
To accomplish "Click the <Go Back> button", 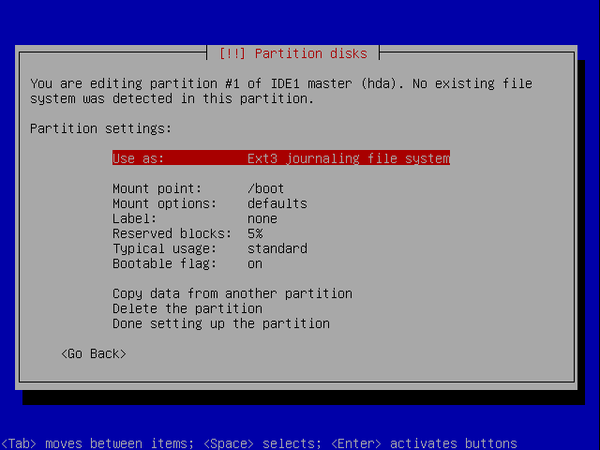I will click(94, 354).
